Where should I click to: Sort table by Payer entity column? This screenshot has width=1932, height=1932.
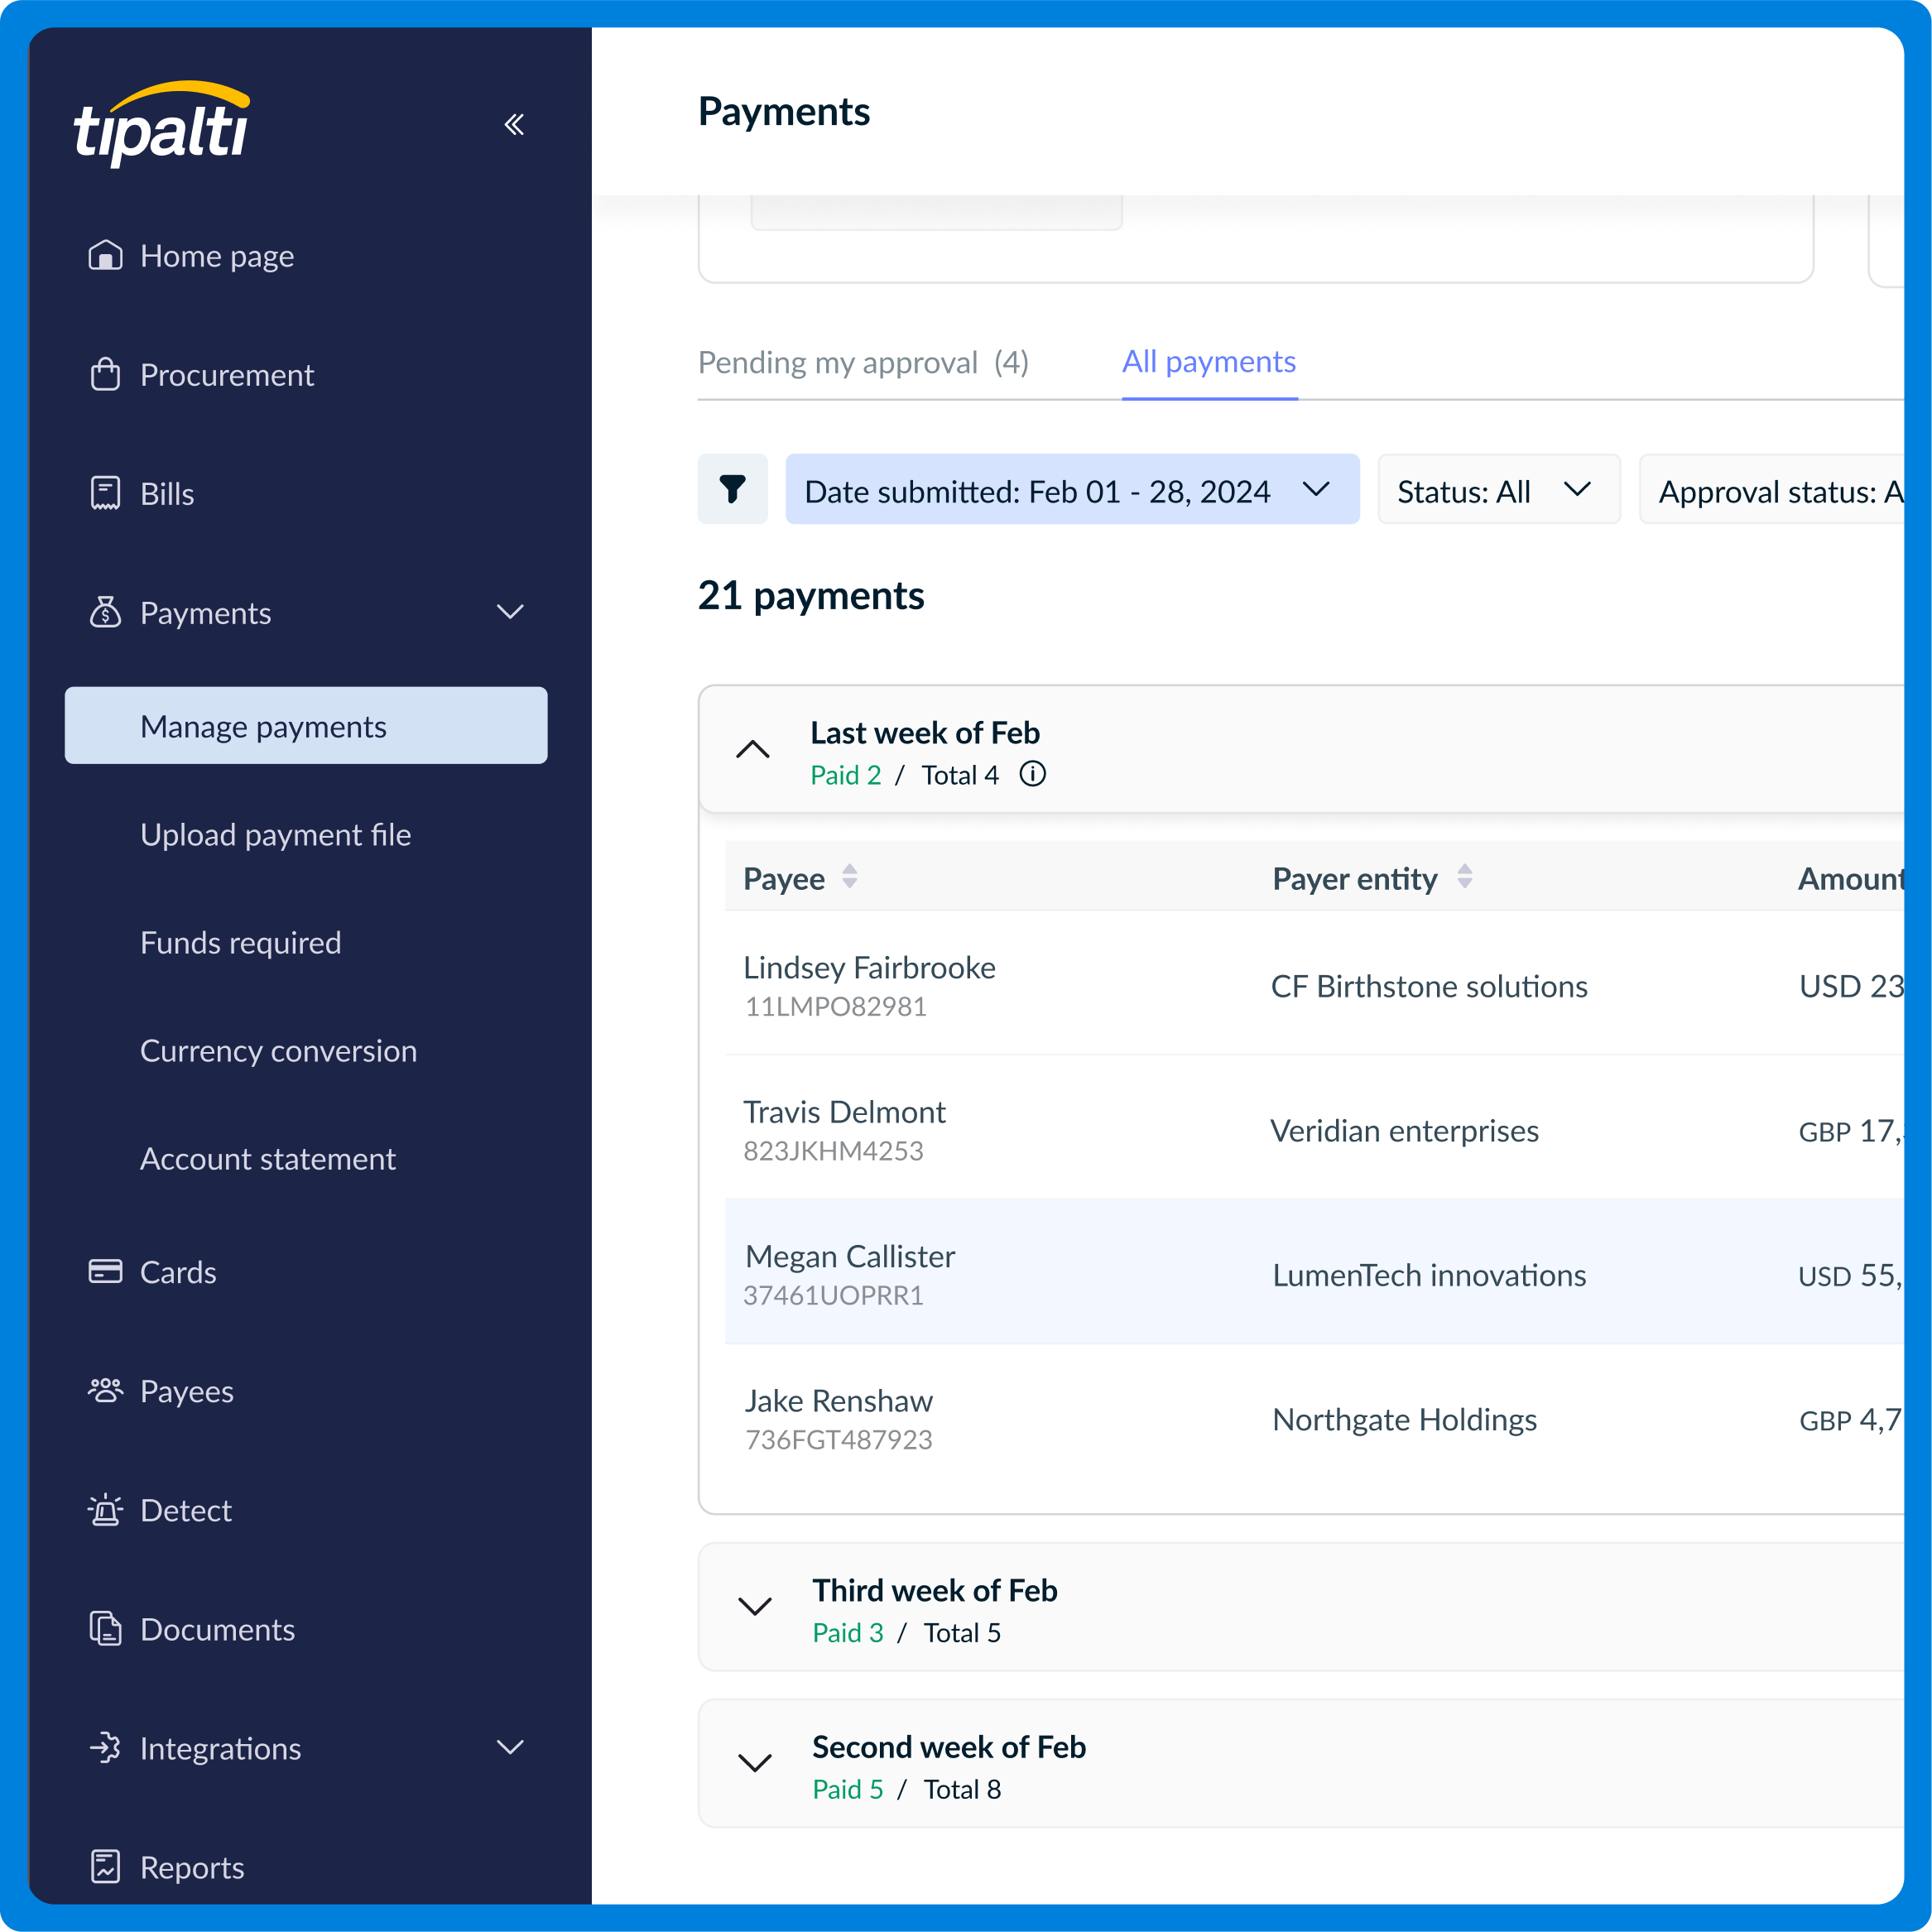click(x=1464, y=878)
